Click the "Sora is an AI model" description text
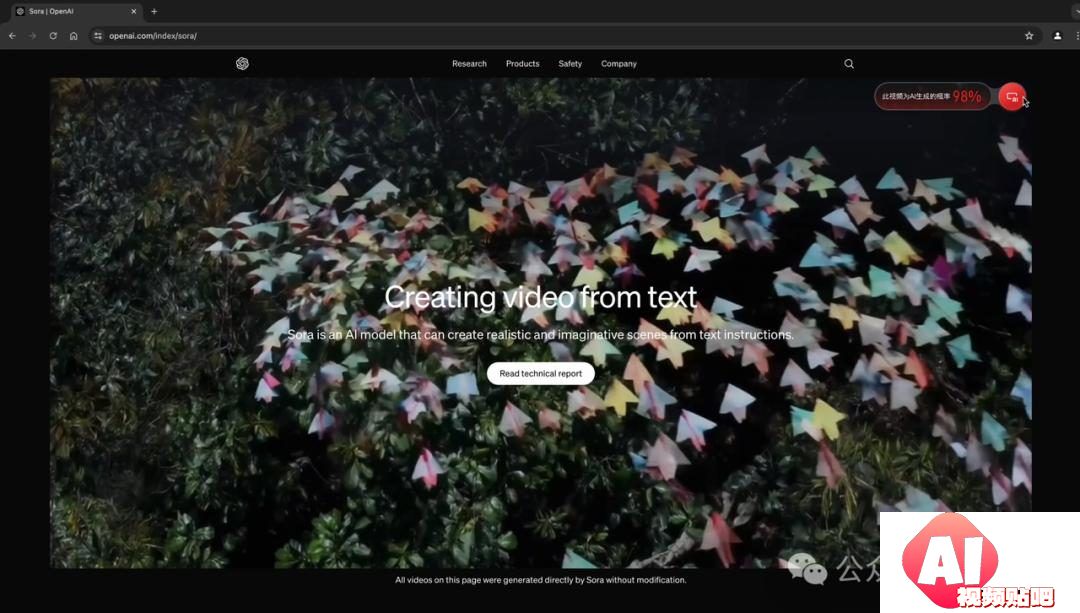Image resolution: width=1080 pixels, height=613 pixels. (541, 335)
